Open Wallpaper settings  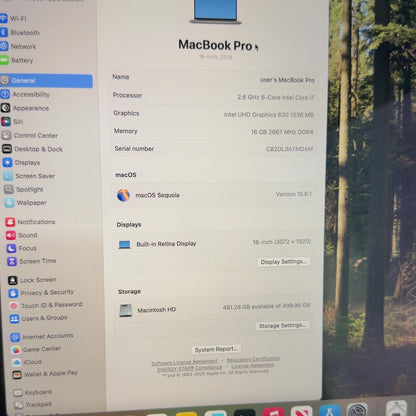(26, 203)
